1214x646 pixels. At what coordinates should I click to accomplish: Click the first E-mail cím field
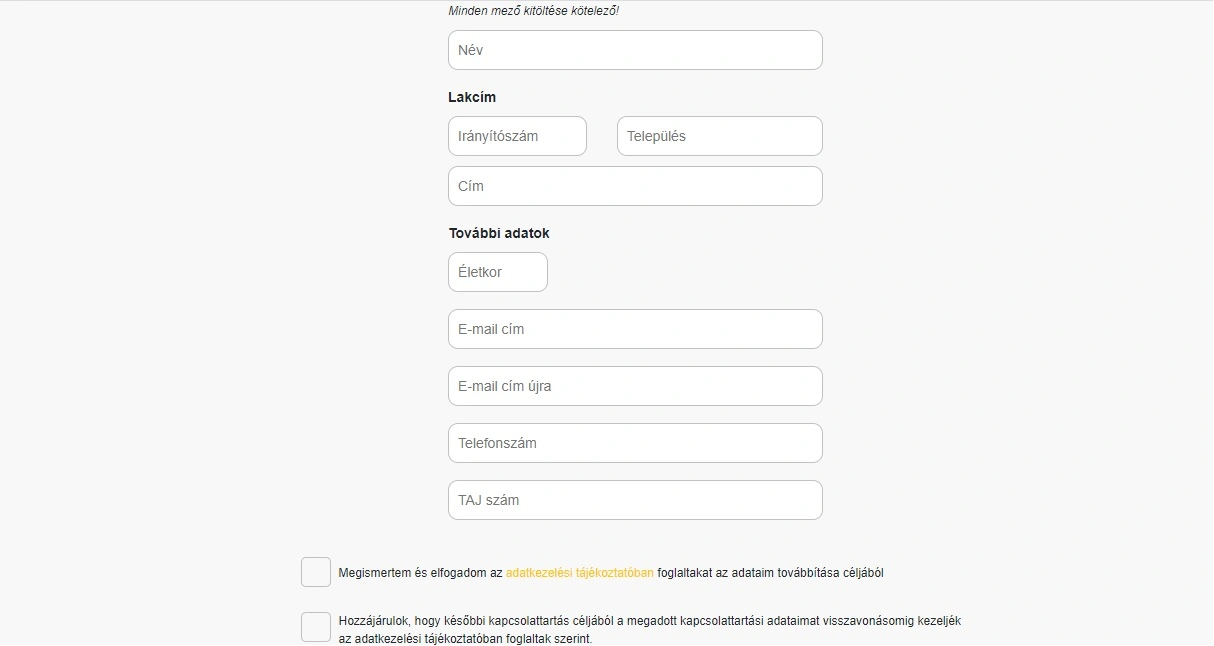[635, 329]
